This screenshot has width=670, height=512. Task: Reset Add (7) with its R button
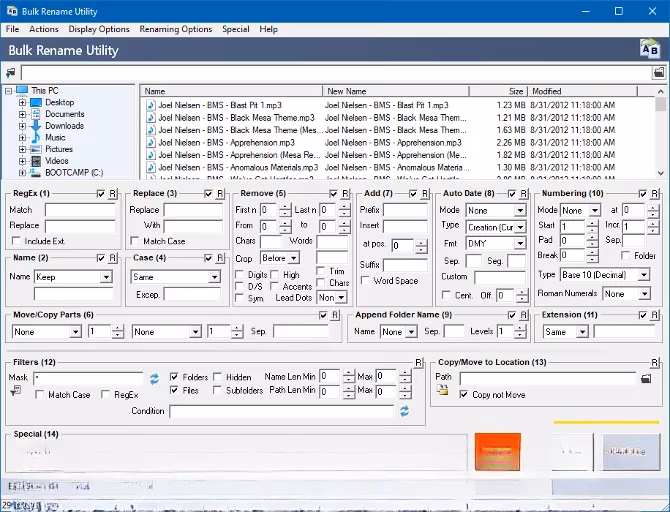point(425,194)
